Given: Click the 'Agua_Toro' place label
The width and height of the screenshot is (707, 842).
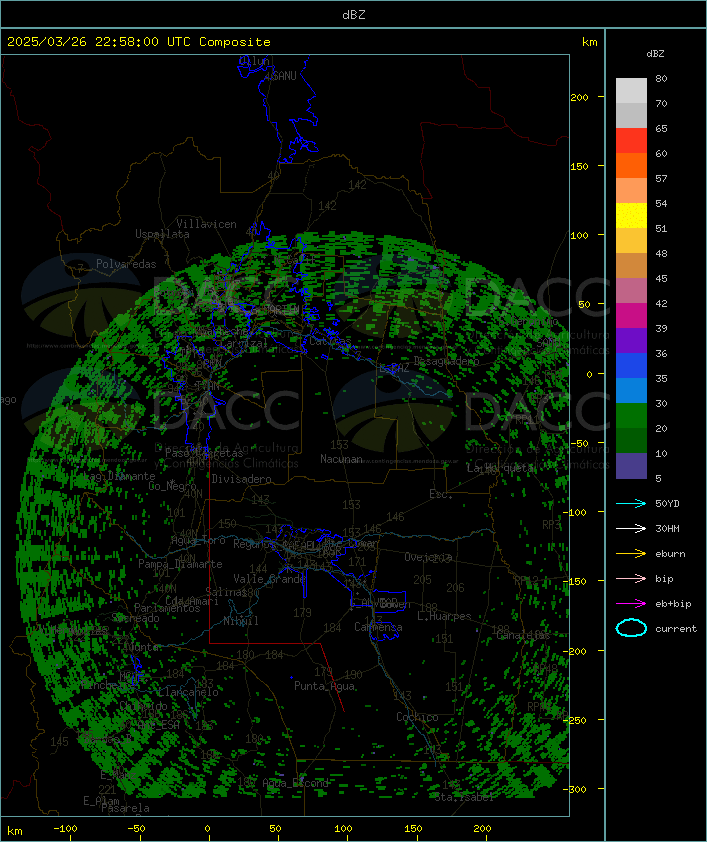Looking at the screenshot, I should point(198,541).
